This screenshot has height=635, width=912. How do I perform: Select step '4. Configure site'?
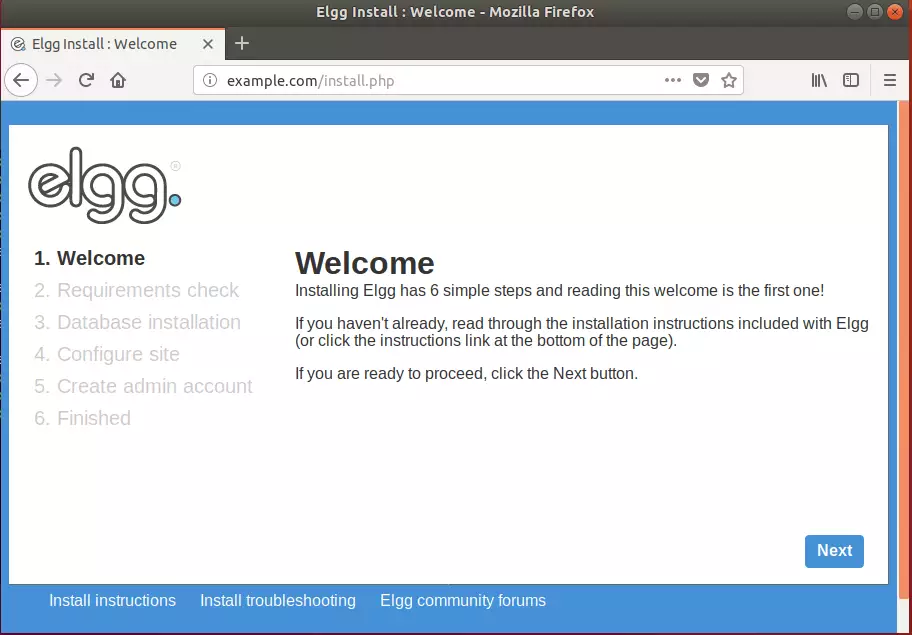pos(107,354)
